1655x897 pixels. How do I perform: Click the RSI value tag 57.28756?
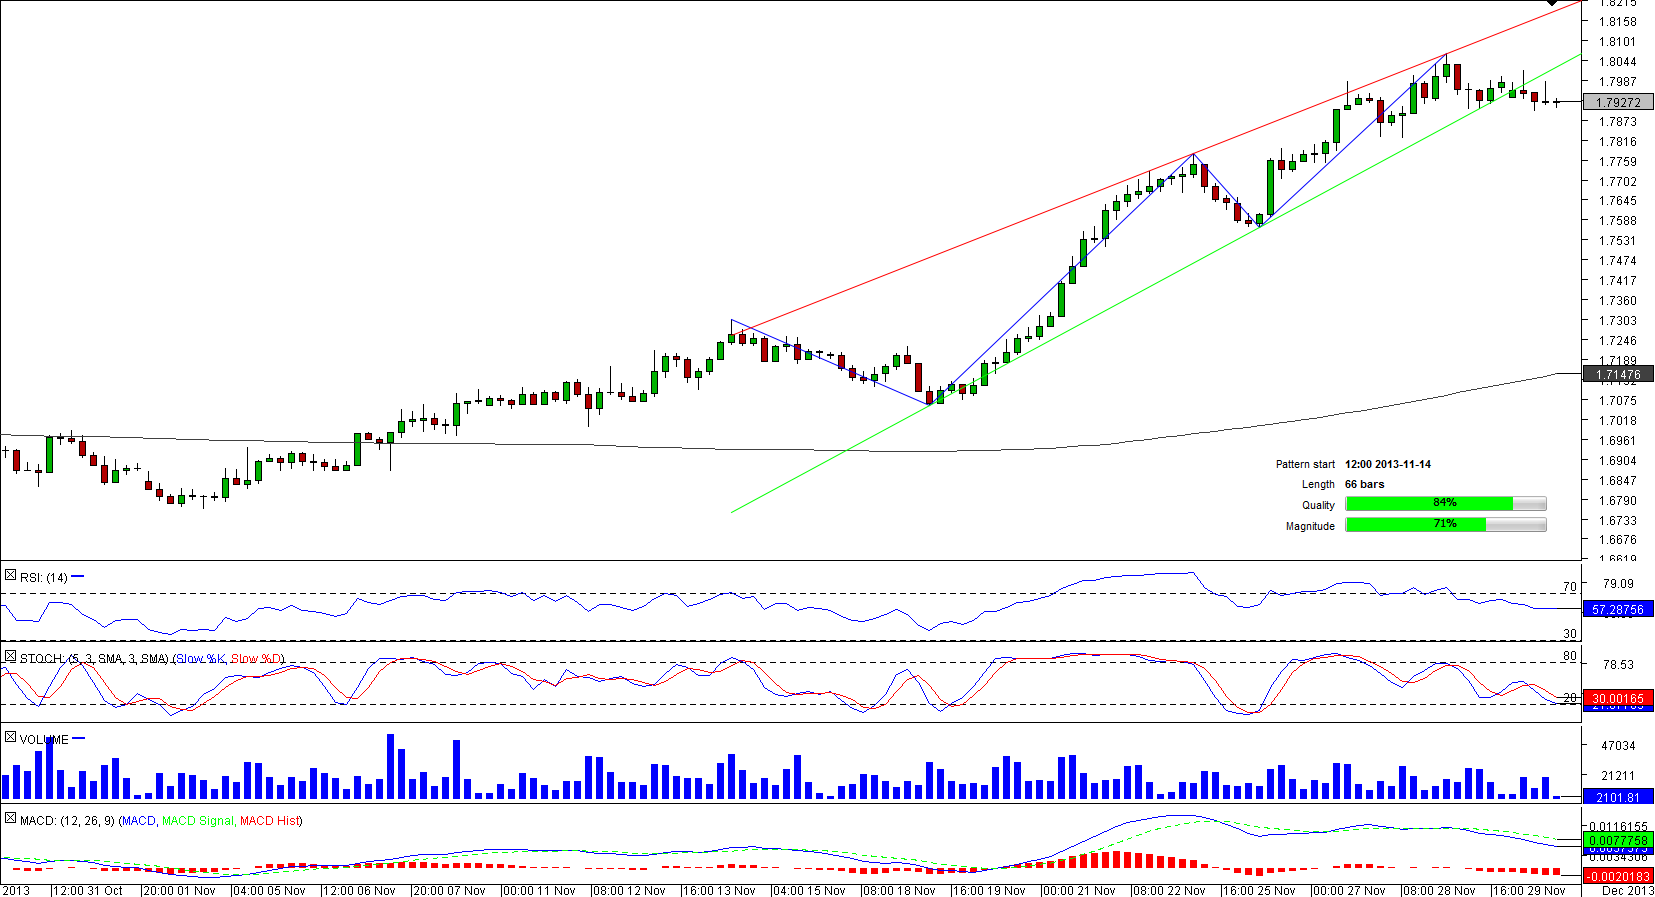tap(1618, 609)
